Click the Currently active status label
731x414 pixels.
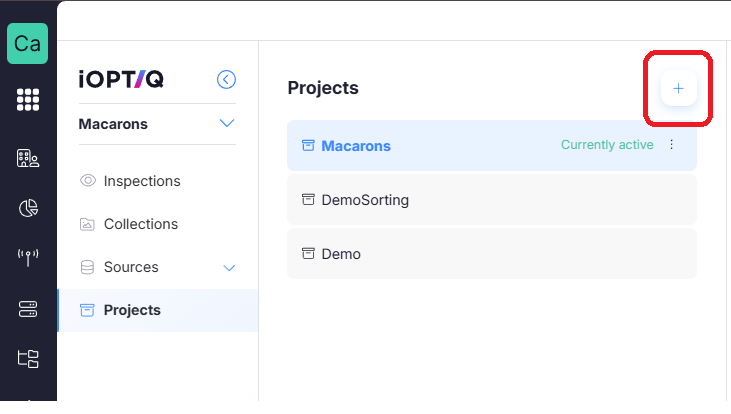pos(607,145)
